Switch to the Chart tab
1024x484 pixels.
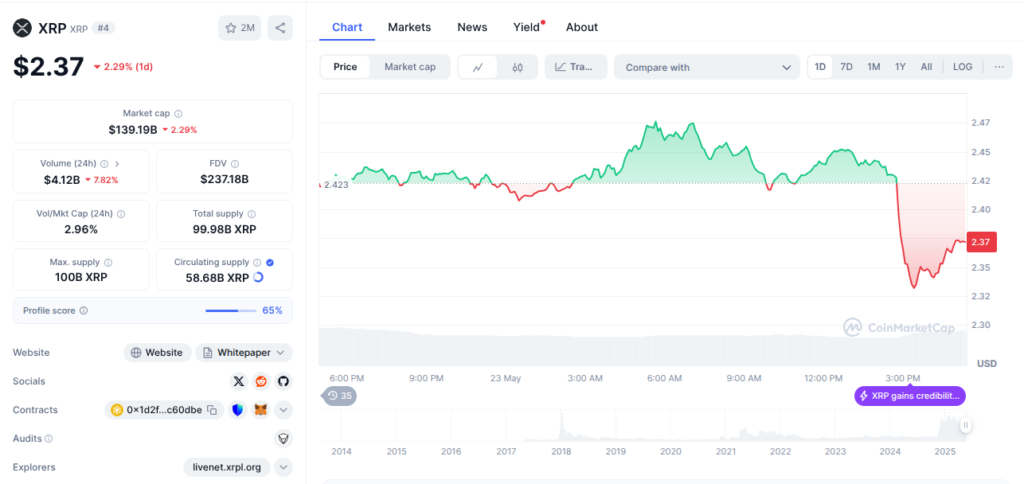[347, 27]
